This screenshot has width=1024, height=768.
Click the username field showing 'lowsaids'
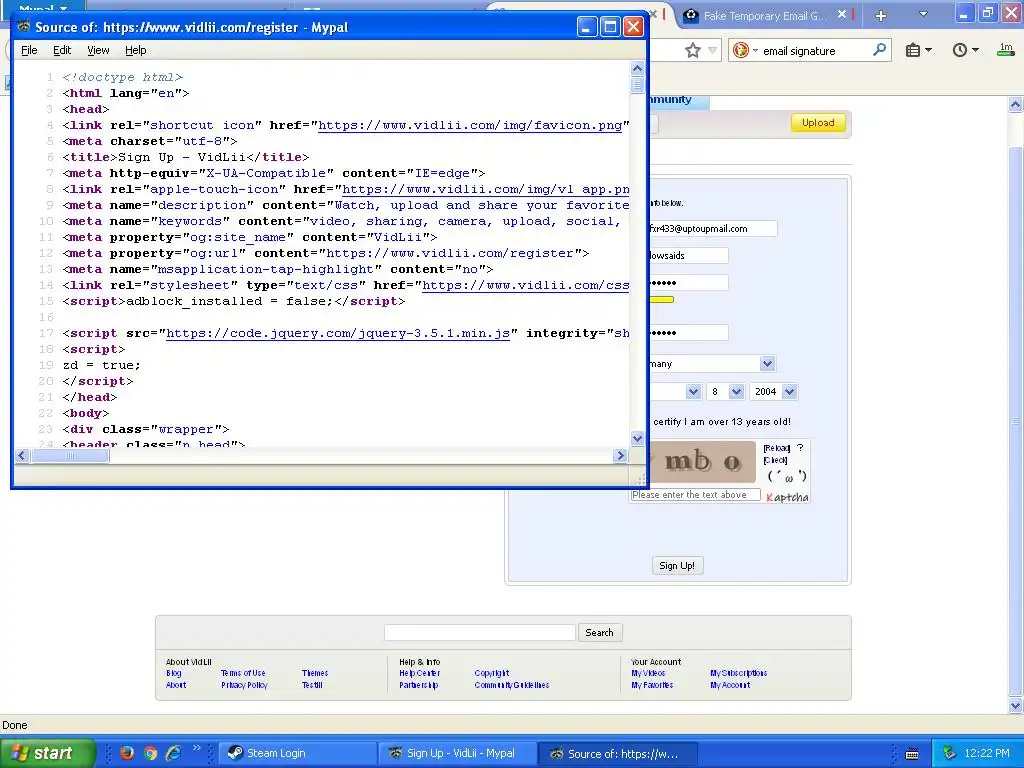point(688,255)
